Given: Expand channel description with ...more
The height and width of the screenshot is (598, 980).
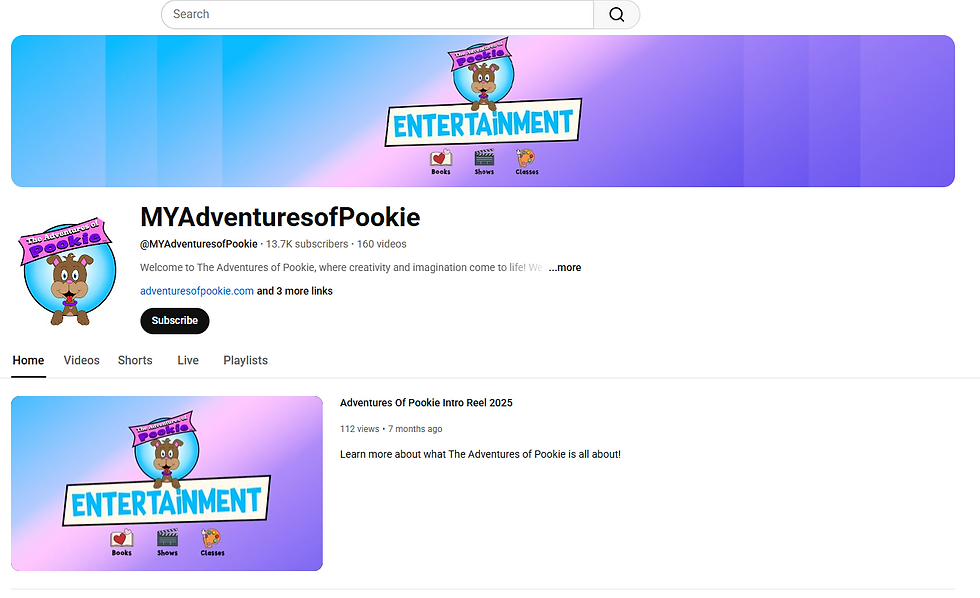Looking at the screenshot, I should [x=564, y=267].
